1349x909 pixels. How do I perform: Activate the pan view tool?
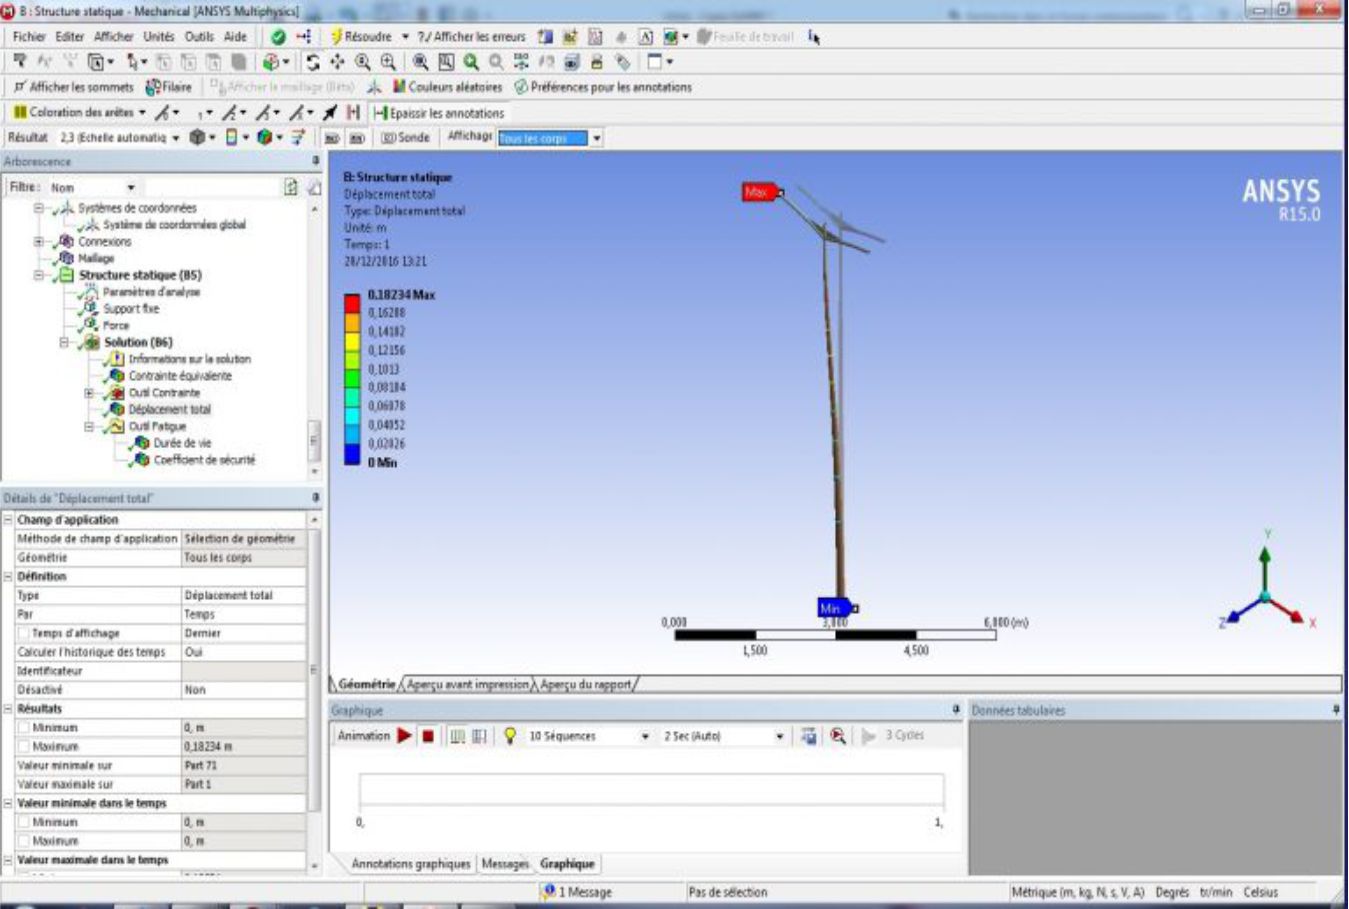[x=337, y=62]
